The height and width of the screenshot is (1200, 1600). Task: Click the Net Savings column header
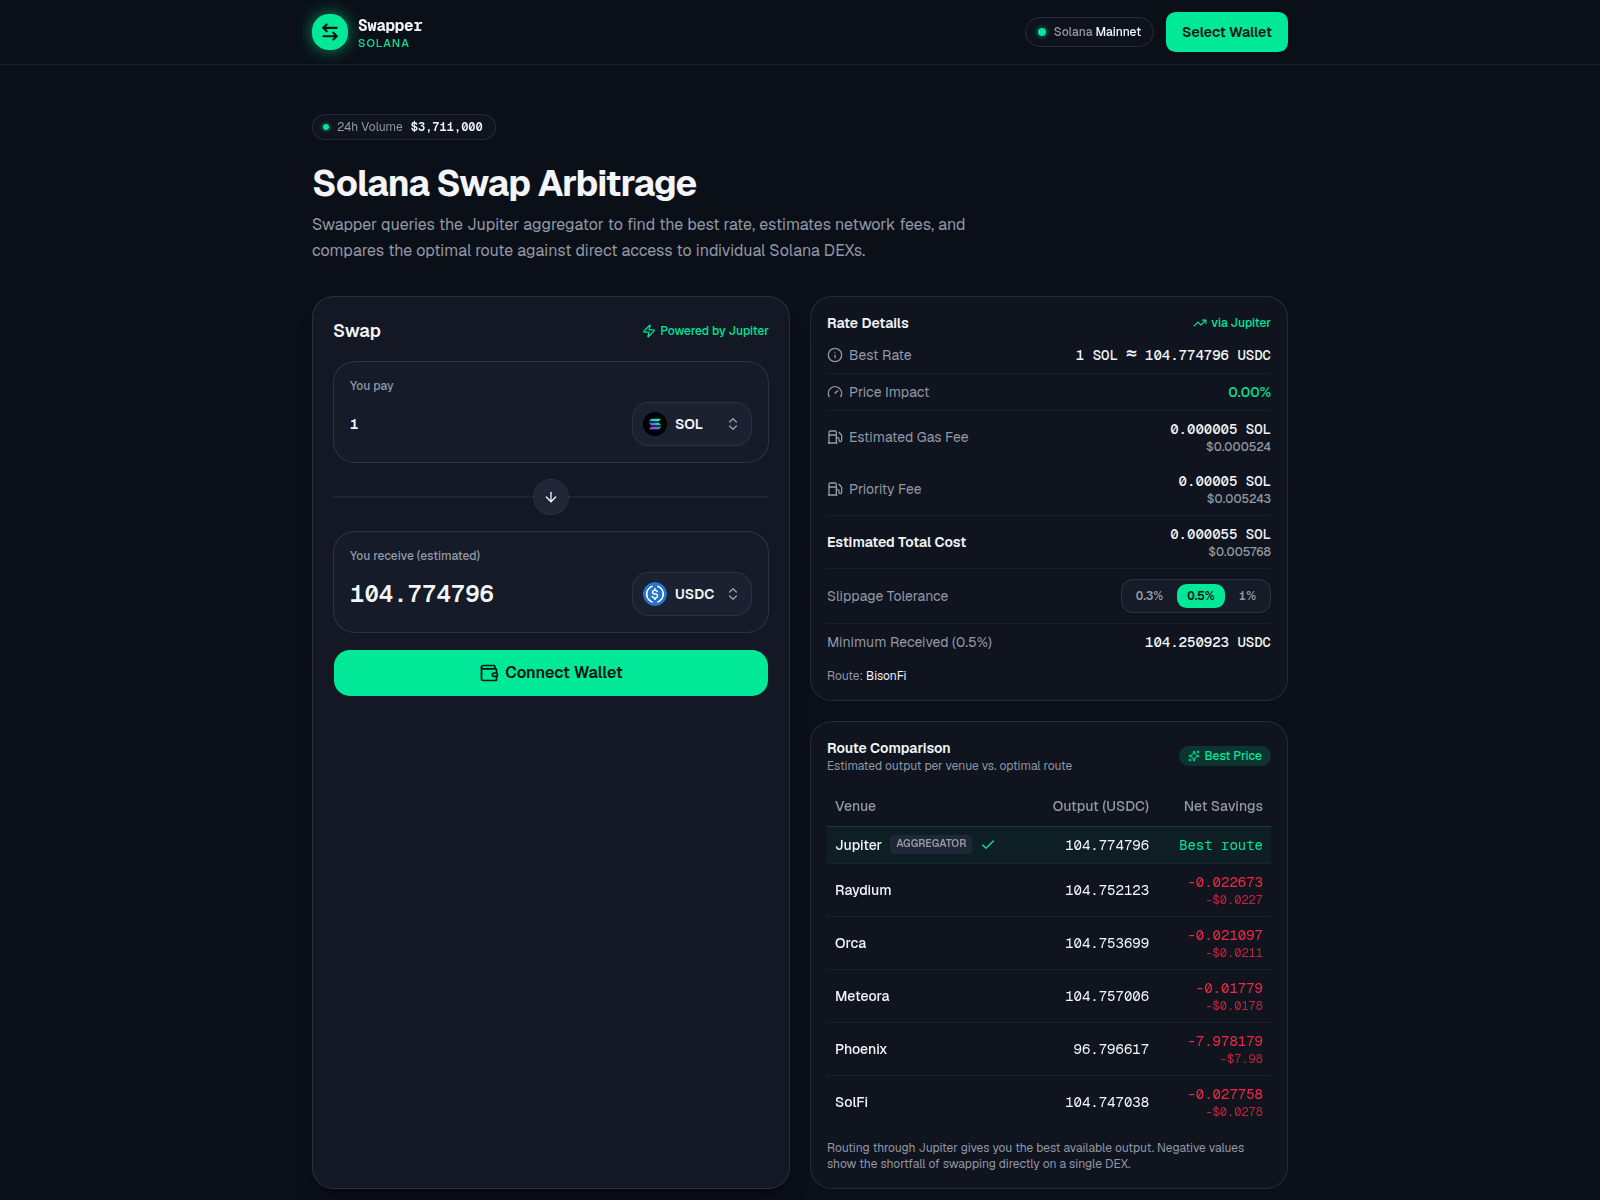tap(1223, 806)
